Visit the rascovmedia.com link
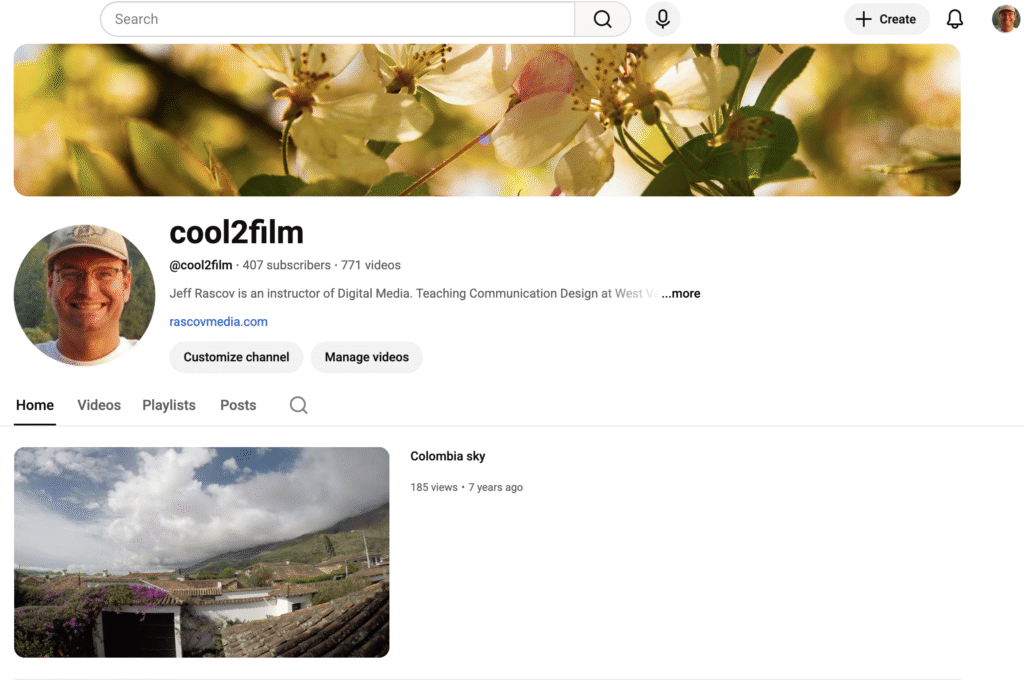 point(218,322)
